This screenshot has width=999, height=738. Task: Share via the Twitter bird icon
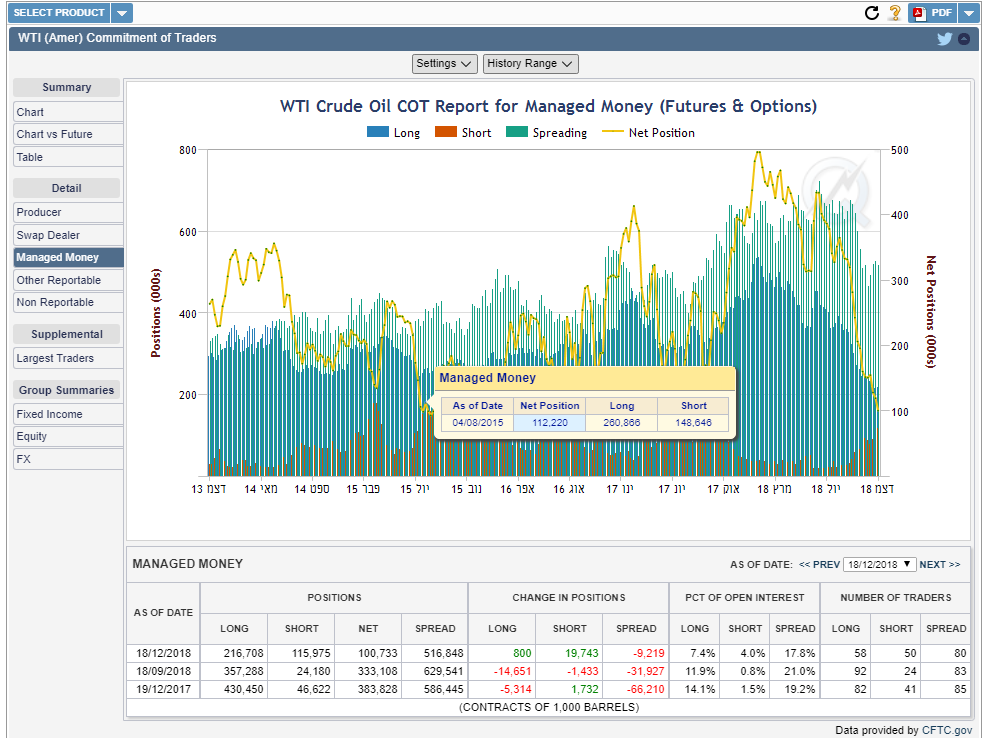[944, 39]
